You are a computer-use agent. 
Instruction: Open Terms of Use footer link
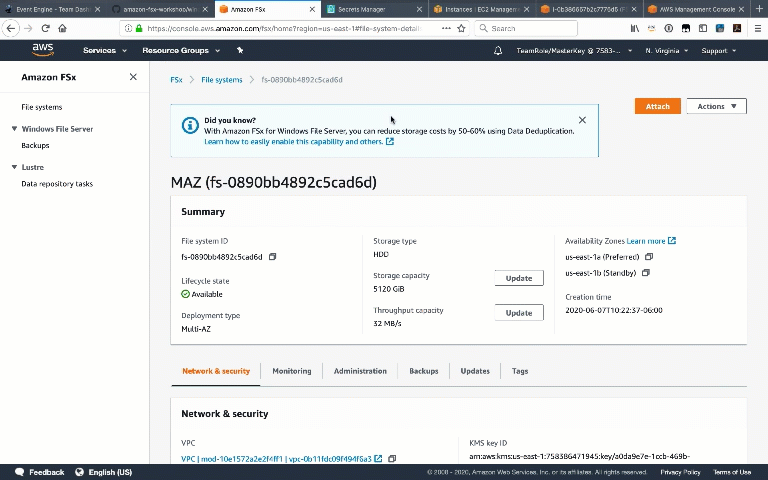point(732,472)
